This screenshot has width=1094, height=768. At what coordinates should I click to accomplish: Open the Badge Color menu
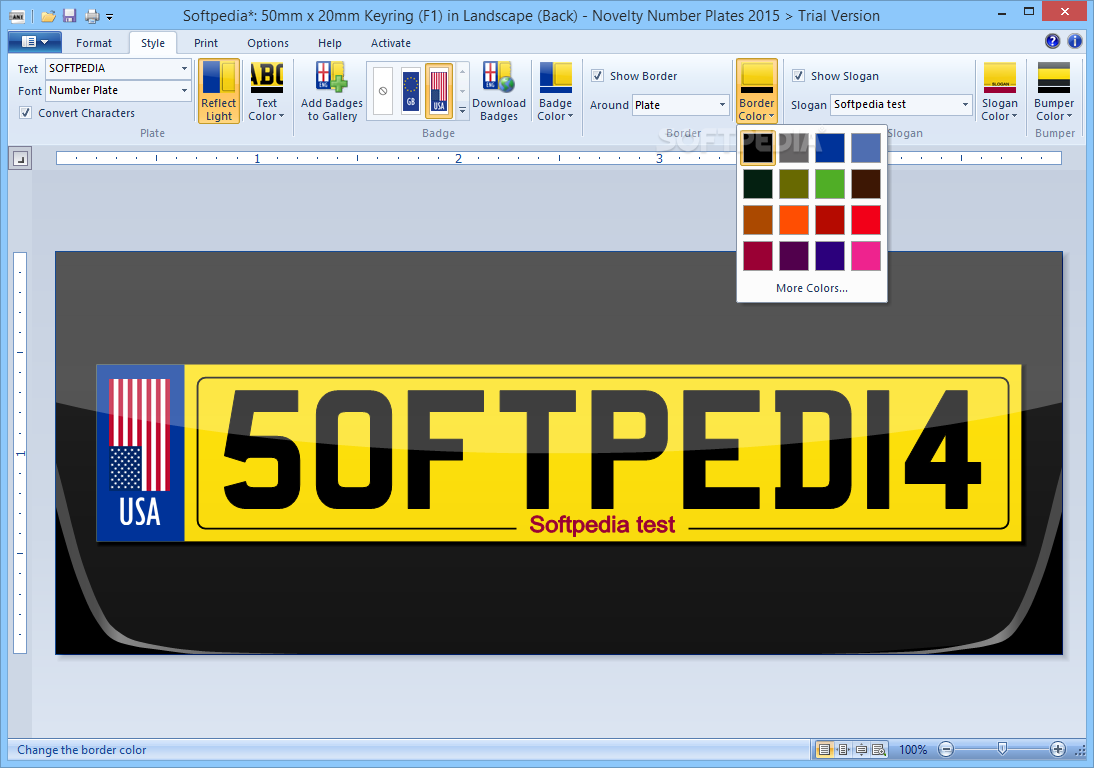coord(555,91)
